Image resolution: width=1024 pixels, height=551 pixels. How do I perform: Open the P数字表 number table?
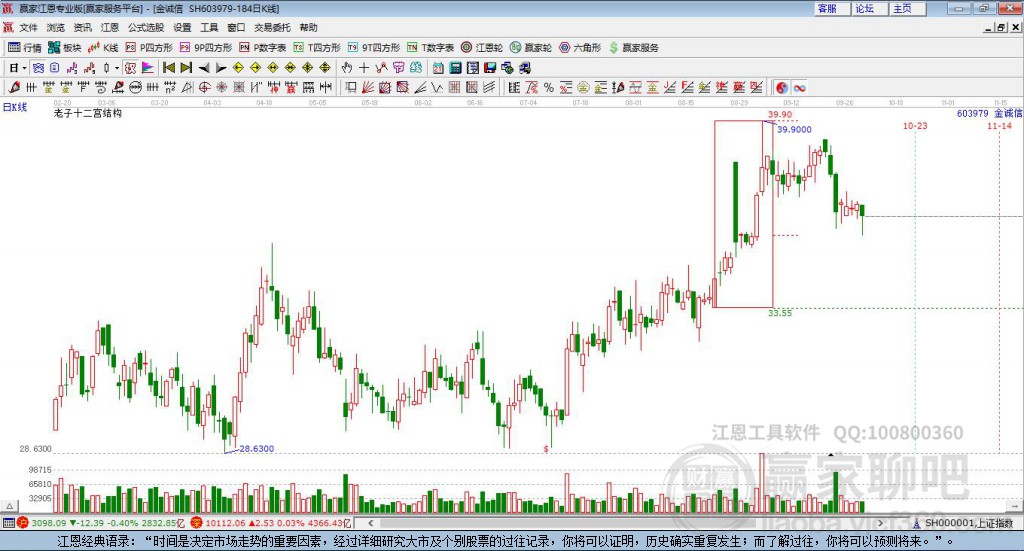[x=262, y=48]
